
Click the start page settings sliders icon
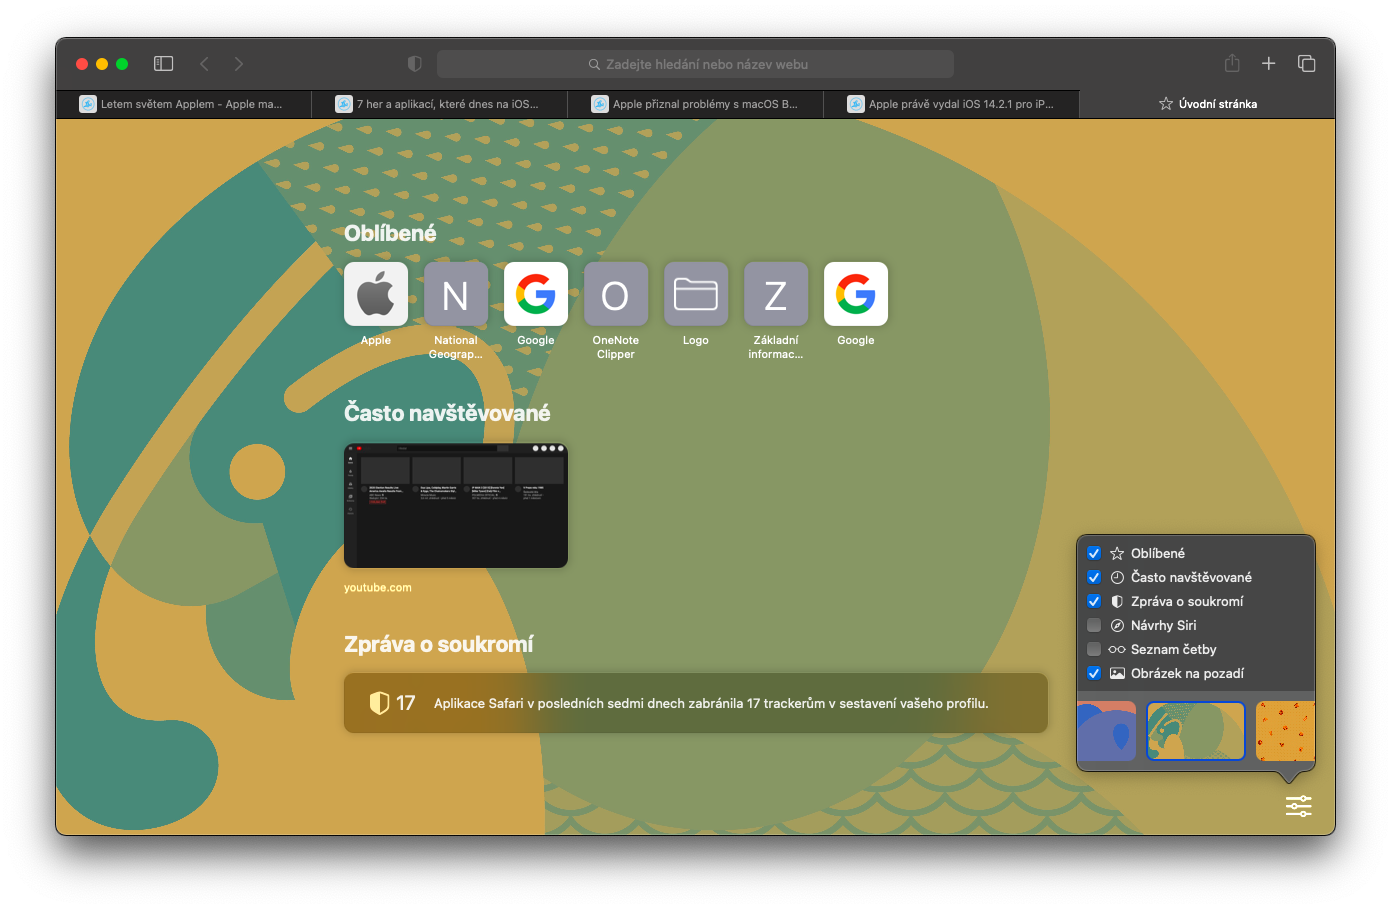point(1298,806)
